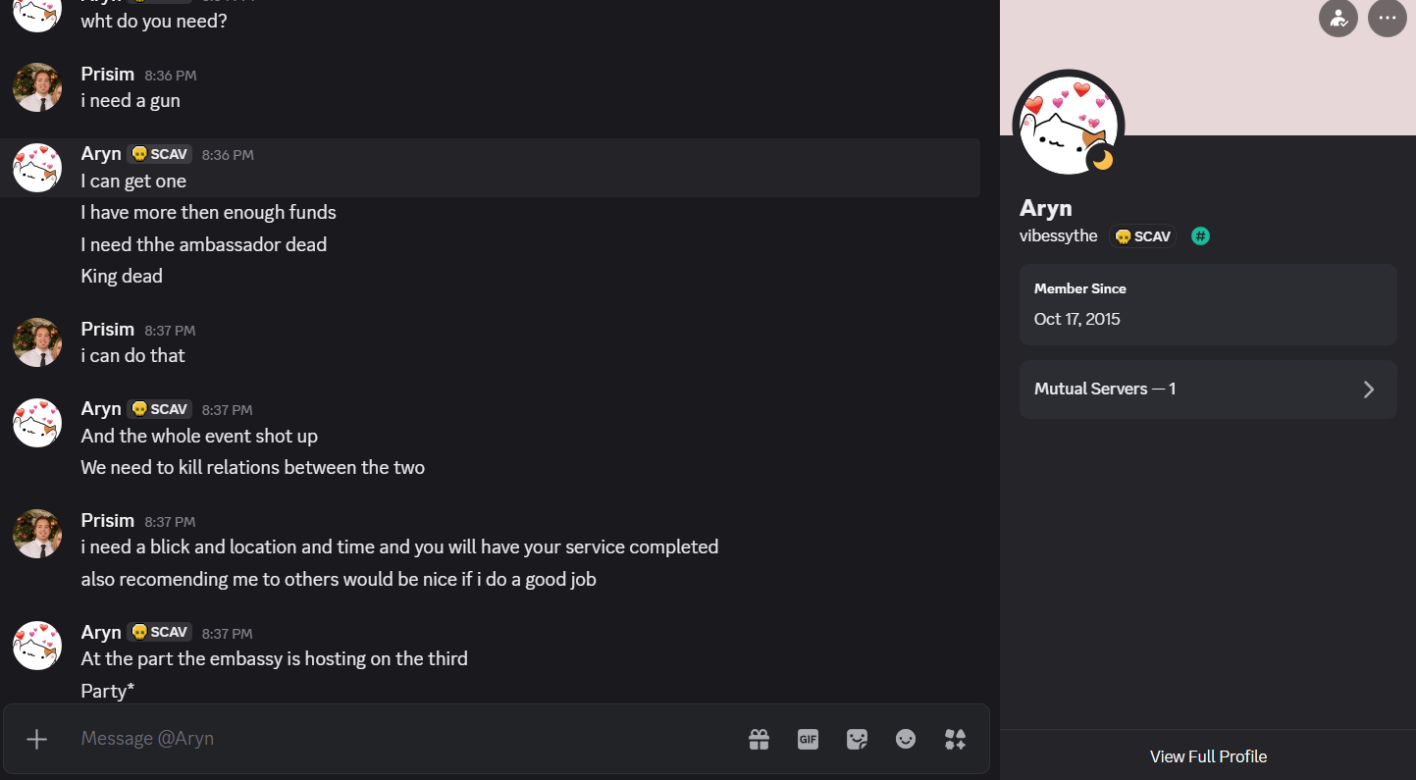
Task: Open the GIF picker
Action: click(808, 739)
